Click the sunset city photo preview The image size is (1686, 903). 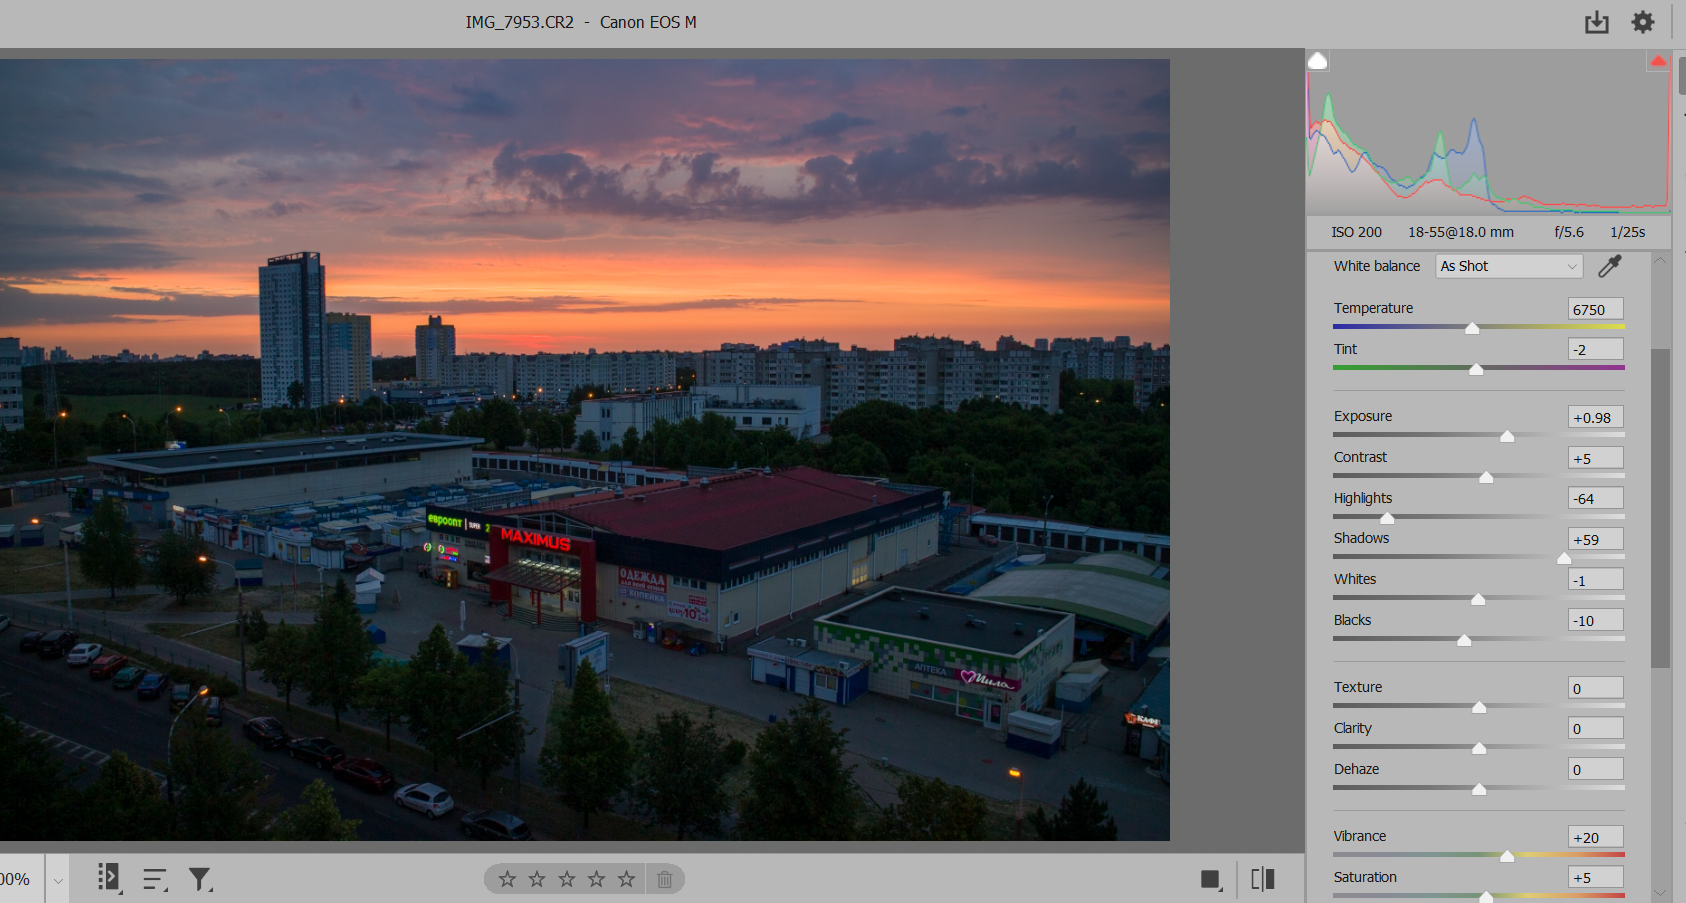coord(585,449)
